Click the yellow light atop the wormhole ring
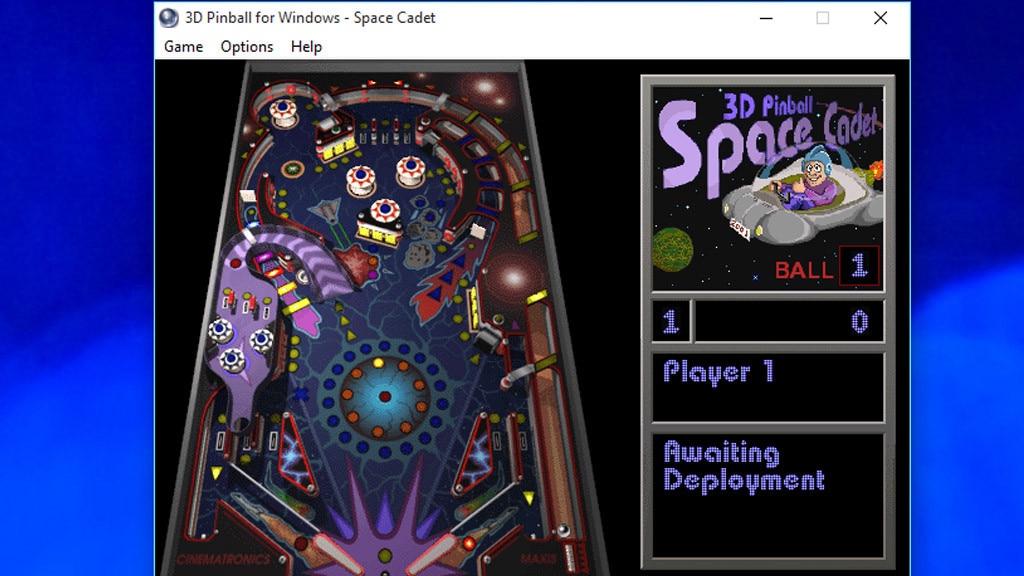Image resolution: width=1024 pixels, height=576 pixels. (x=378, y=362)
